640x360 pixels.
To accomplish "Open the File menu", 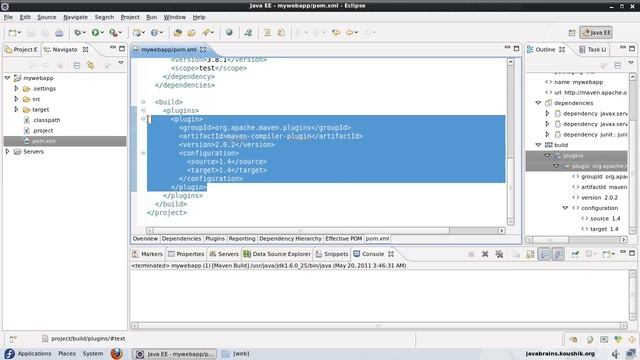I will pyautogui.click(x=8, y=17).
